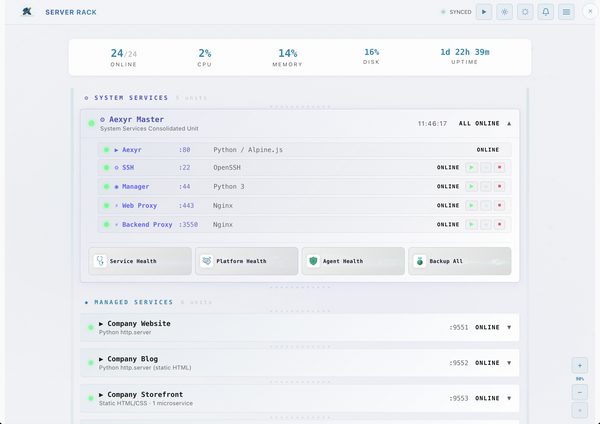Click the Company Website title

[x=139, y=323]
